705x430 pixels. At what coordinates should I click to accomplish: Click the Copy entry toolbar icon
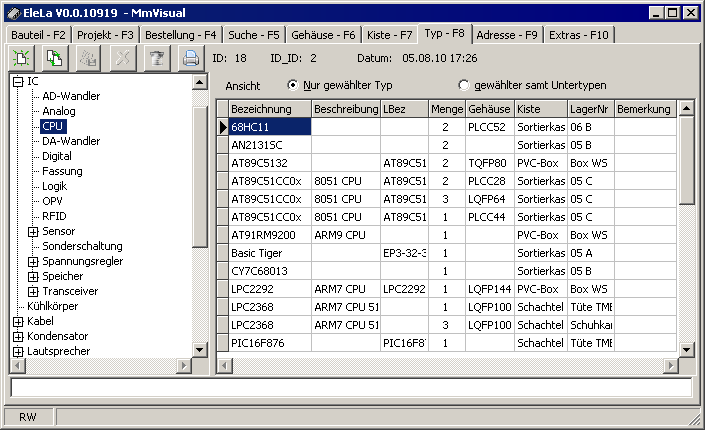55,58
